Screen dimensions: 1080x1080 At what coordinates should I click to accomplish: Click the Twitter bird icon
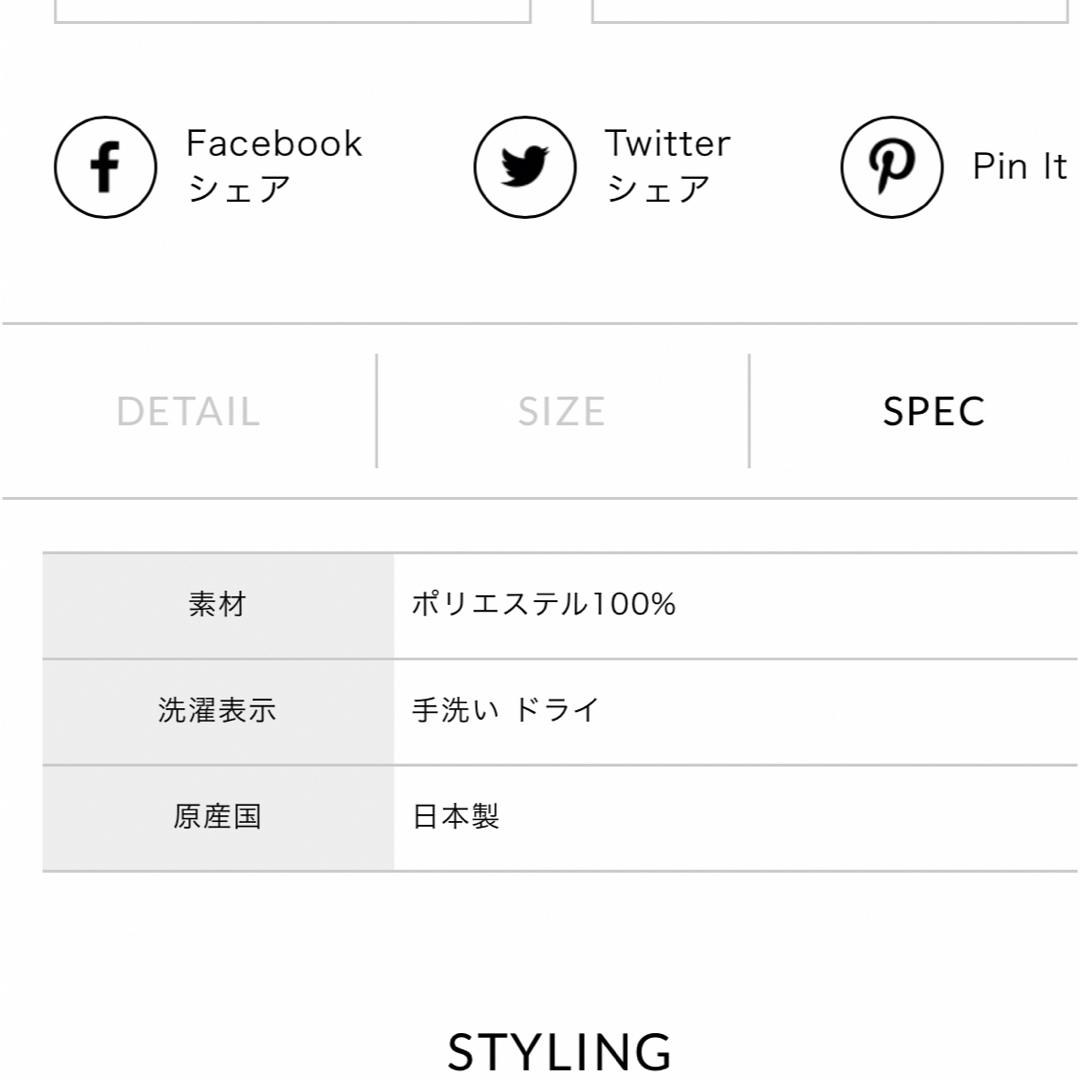525,167
